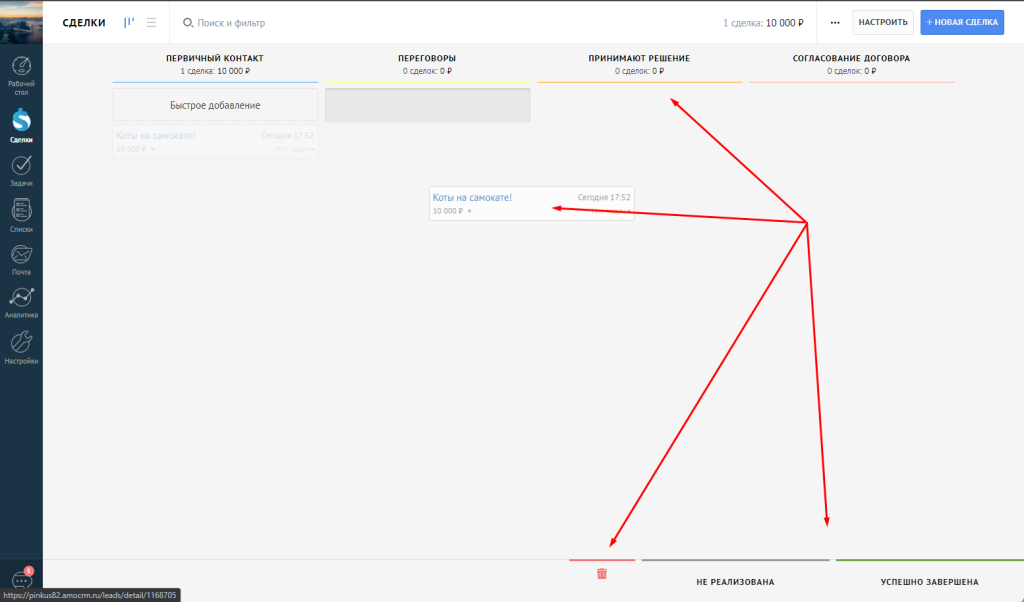The image size is (1024, 602).
Task: Open the chat notifications bubble icon
Action: pyautogui.click(x=21, y=581)
